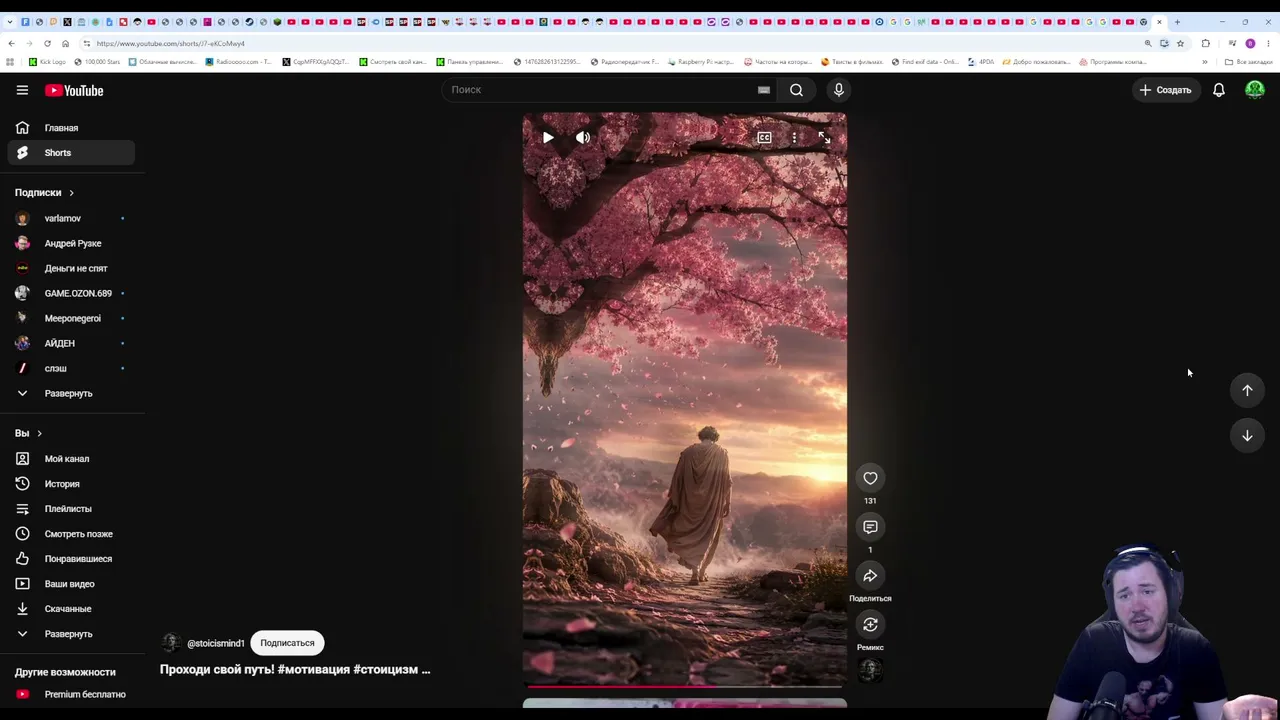Image resolution: width=1280 pixels, height=720 pixels.
Task: Open the @stoicismind1 channel link
Action: click(x=216, y=643)
